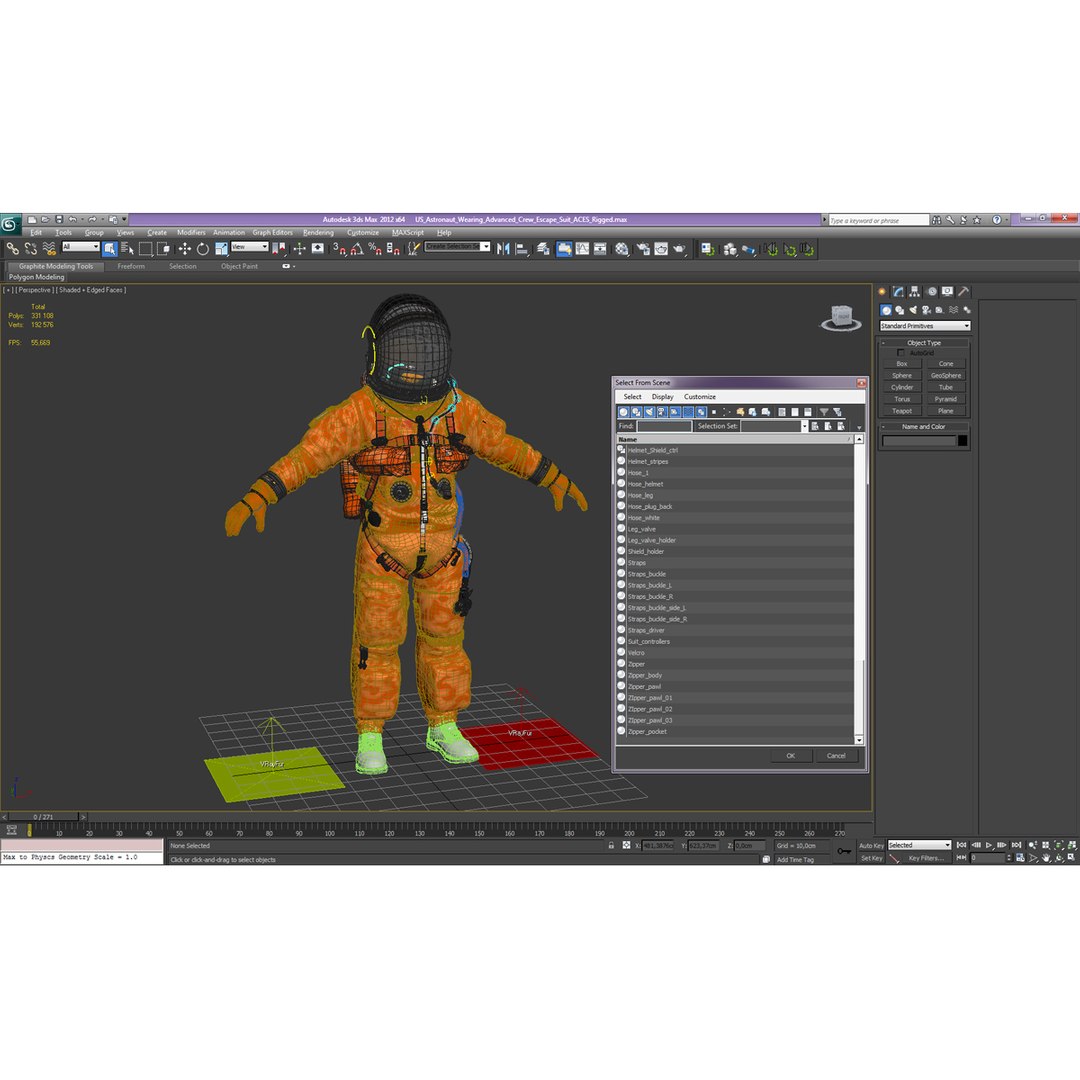Click the object color swatch
The image size is (1080, 1080).
[x=962, y=441]
